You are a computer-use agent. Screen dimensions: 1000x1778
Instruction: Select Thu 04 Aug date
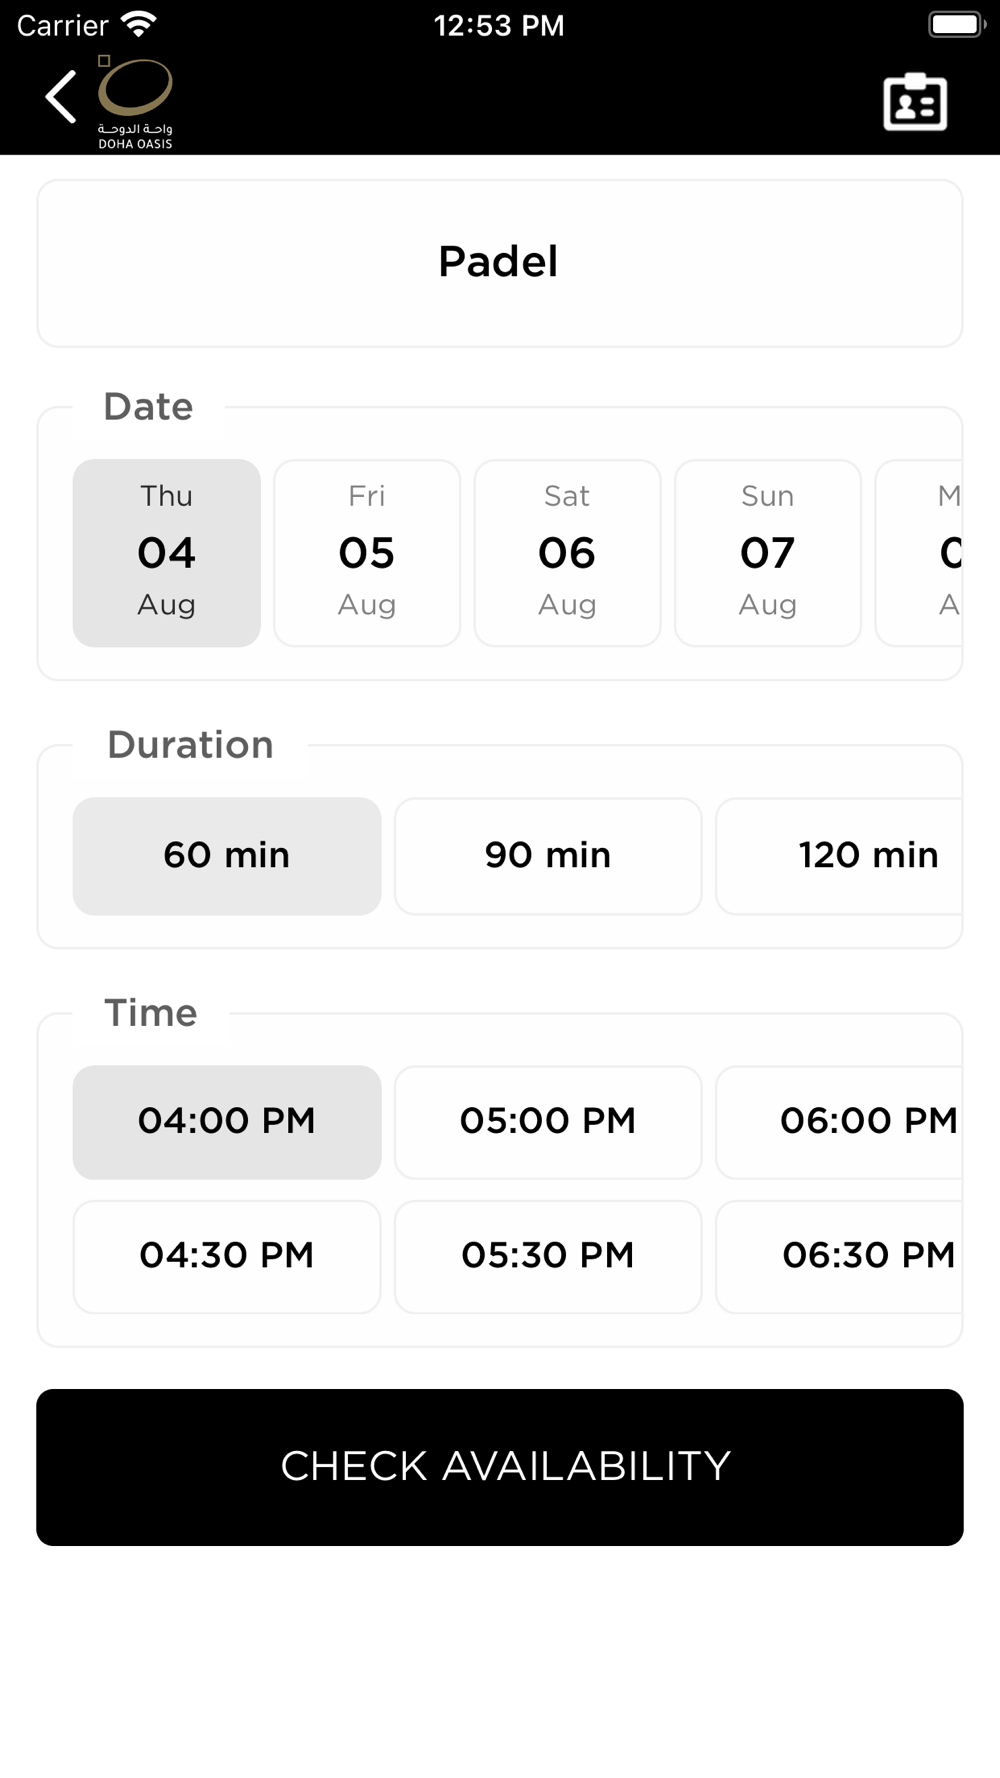coord(167,553)
